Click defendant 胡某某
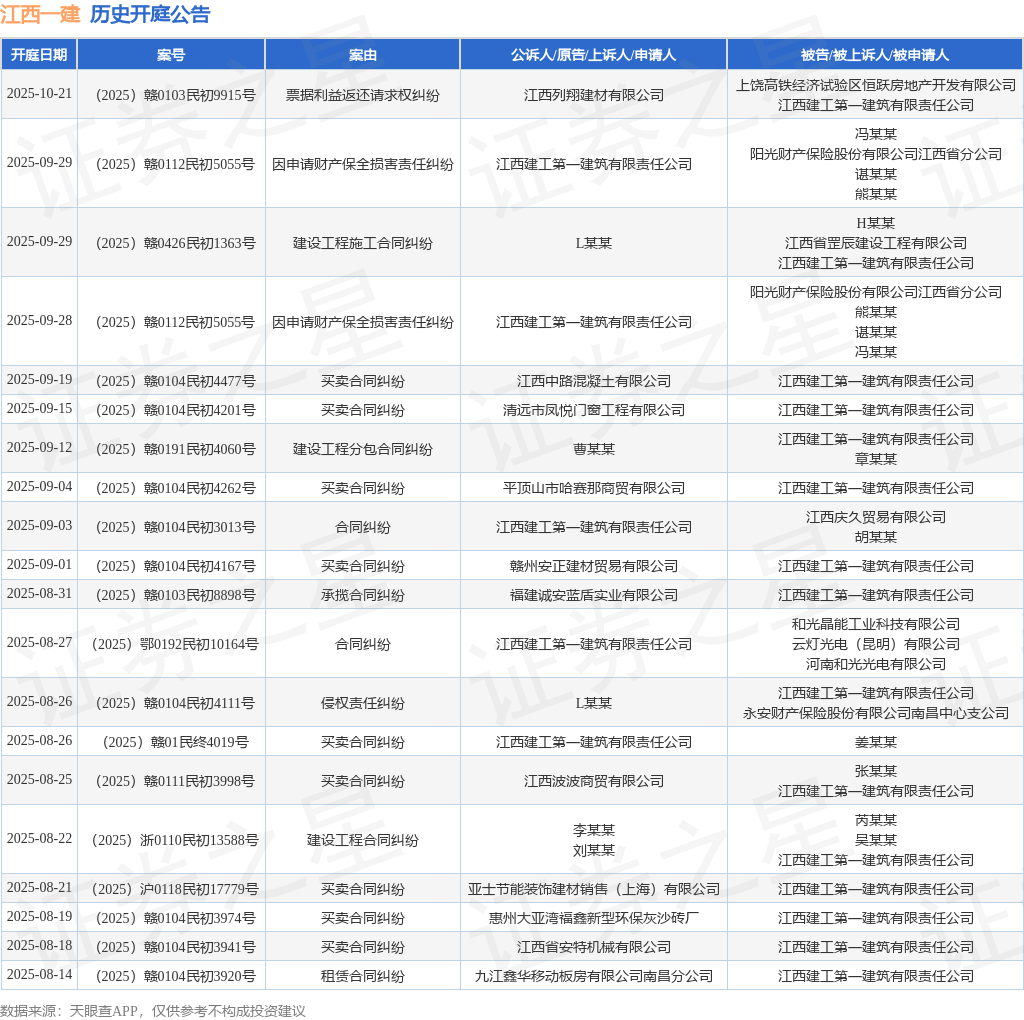The image size is (1024, 1020). click(x=876, y=537)
